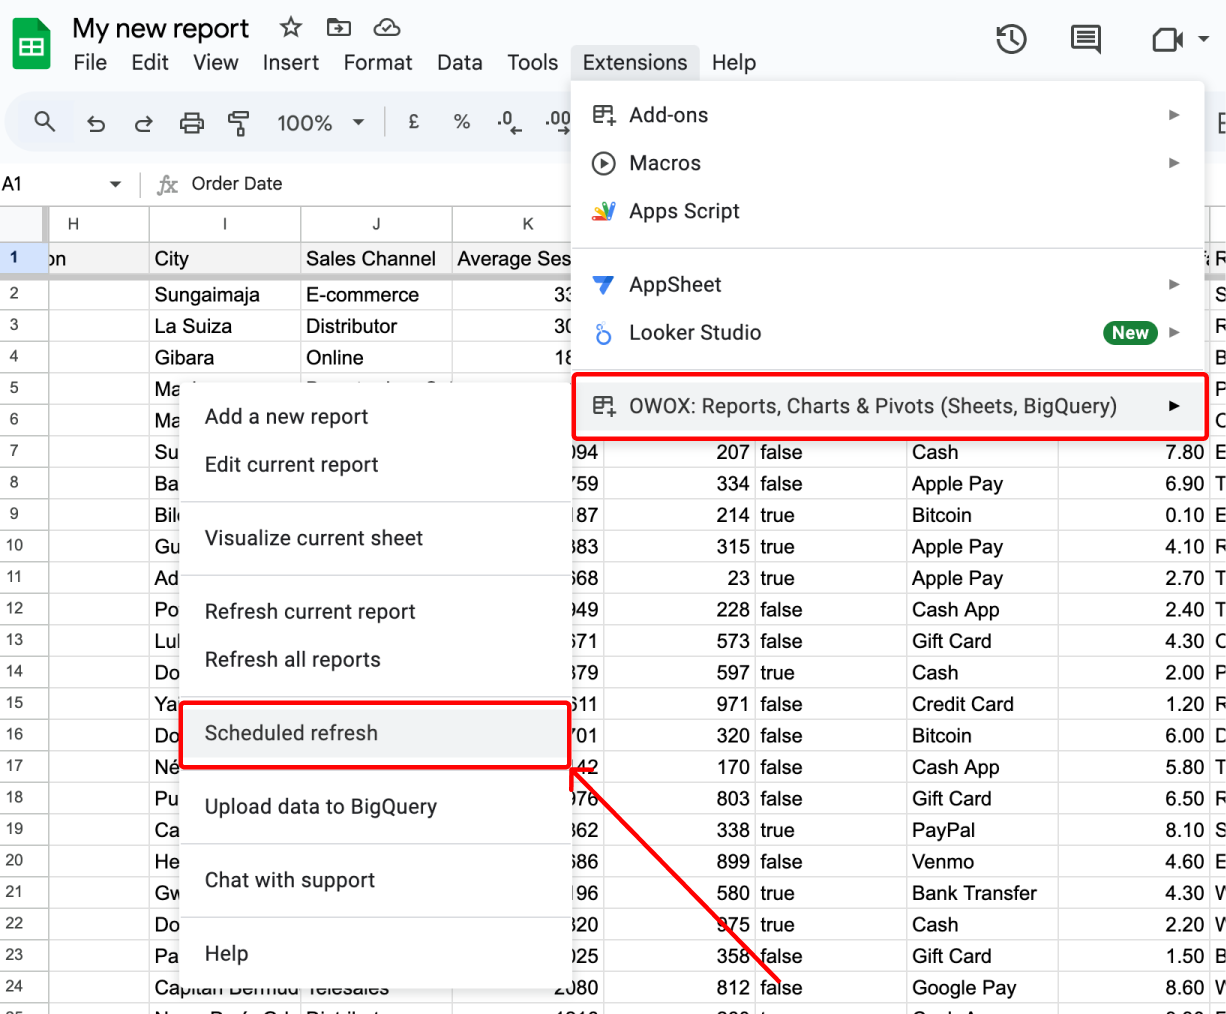
Task: Open the Data menu
Action: click(x=460, y=62)
